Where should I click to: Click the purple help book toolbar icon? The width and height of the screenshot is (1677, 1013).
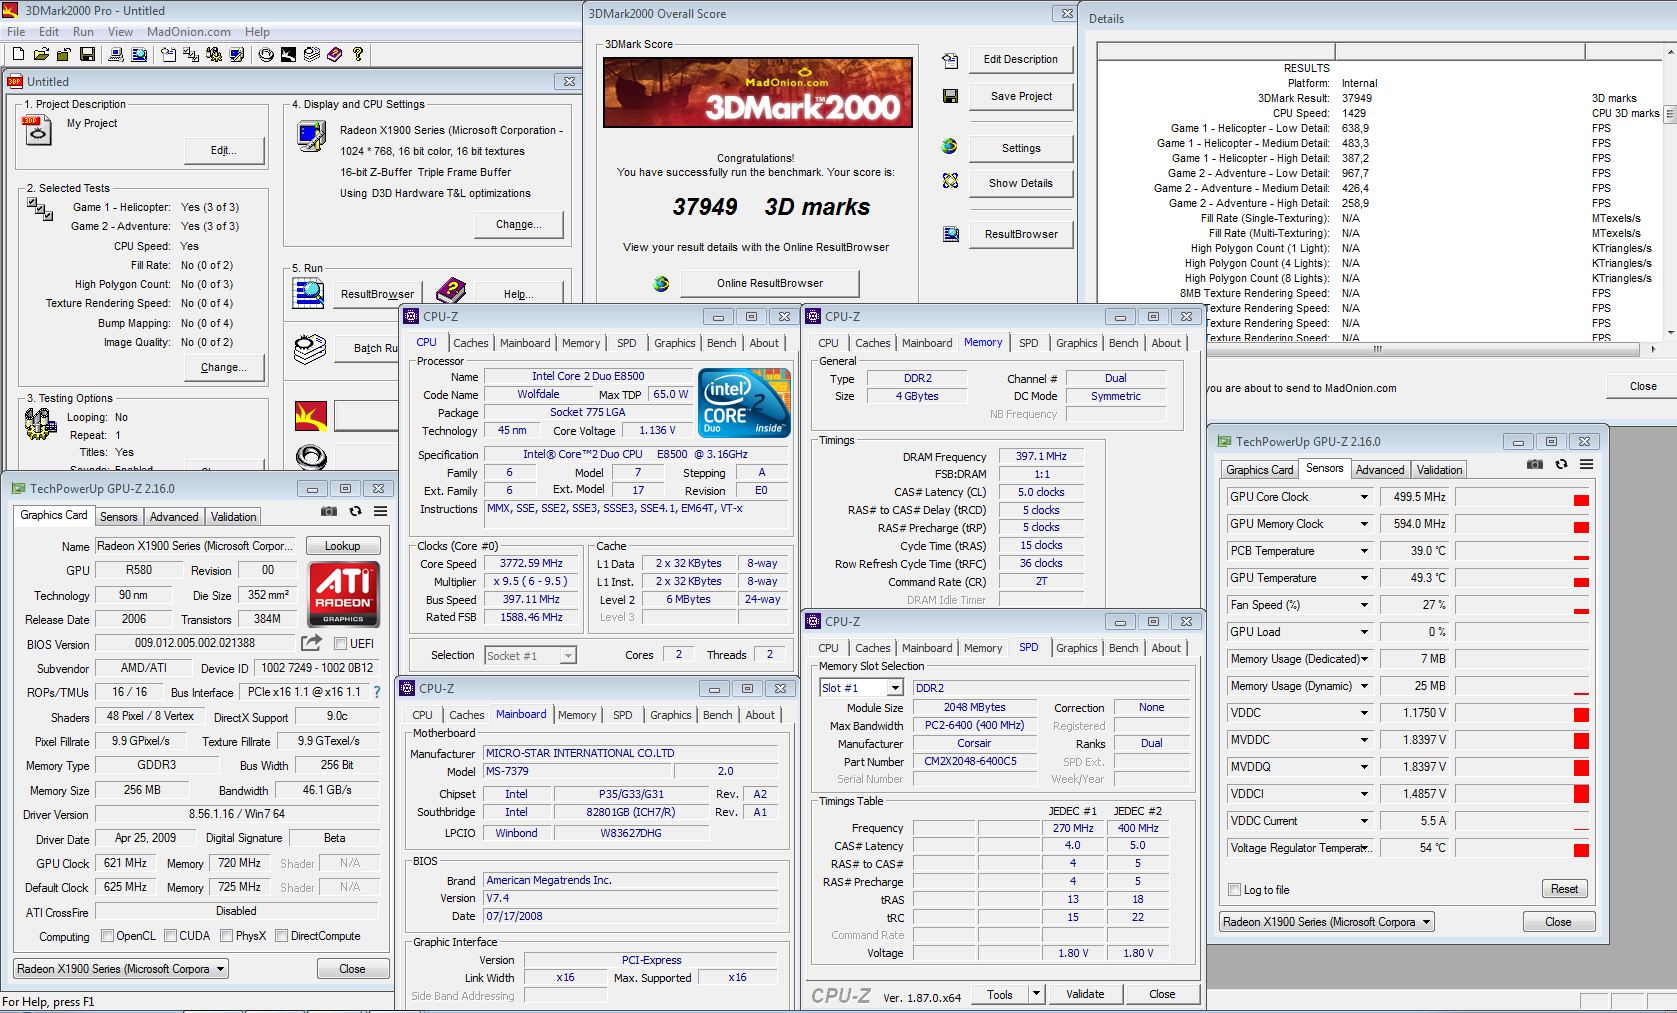coord(335,54)
